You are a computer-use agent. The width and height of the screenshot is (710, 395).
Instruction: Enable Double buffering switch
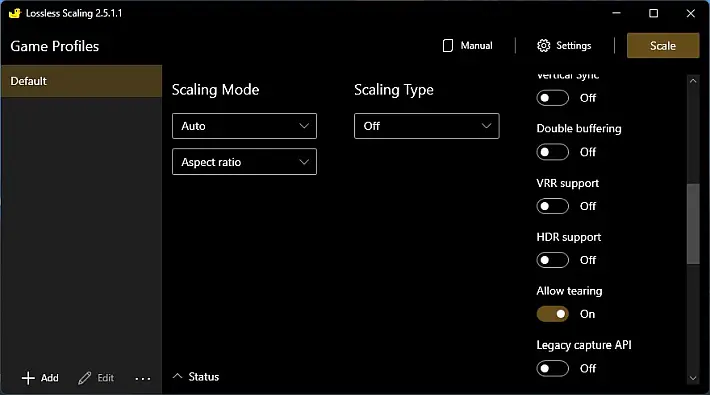point(552,152)
